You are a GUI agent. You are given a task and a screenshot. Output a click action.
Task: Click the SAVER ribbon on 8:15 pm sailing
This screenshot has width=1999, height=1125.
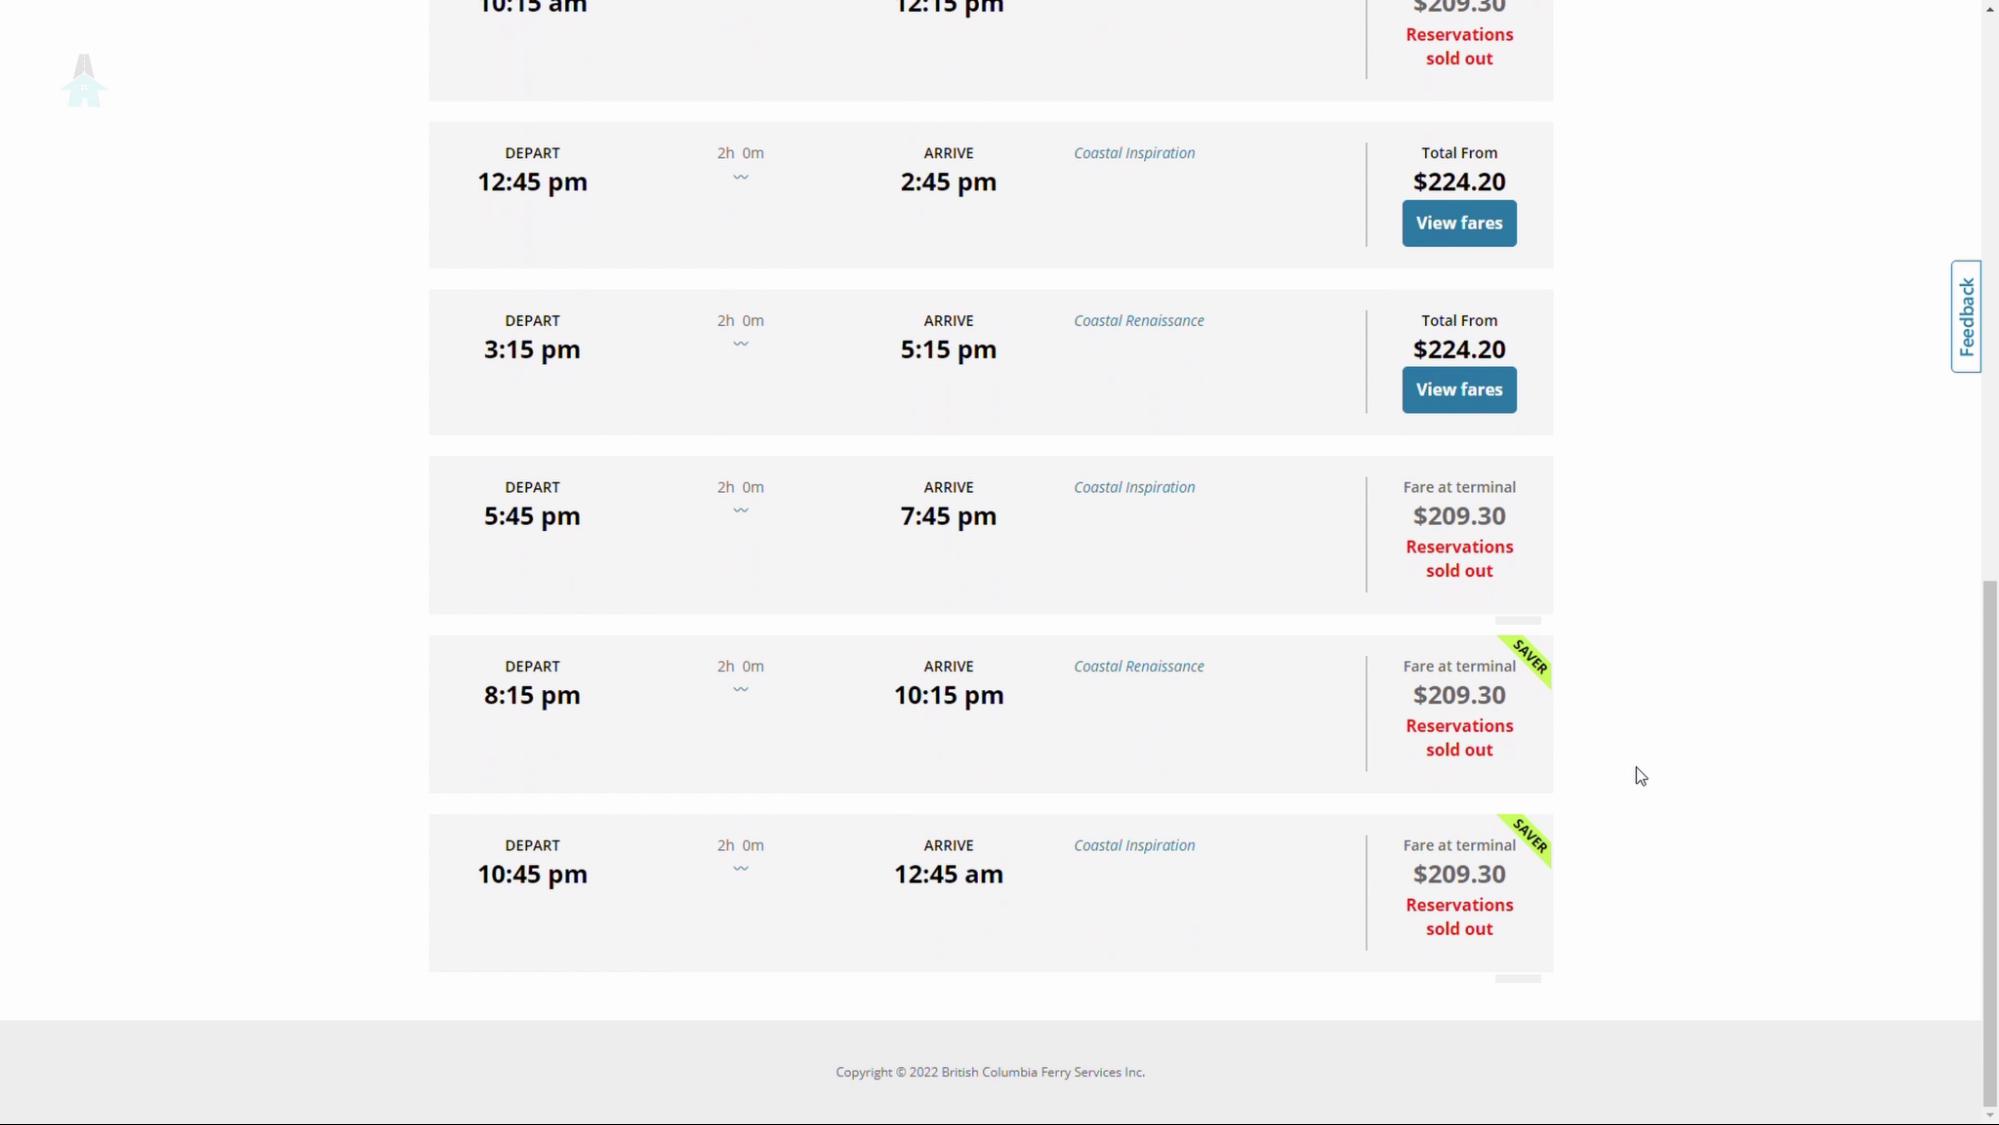pos(1529,658)
